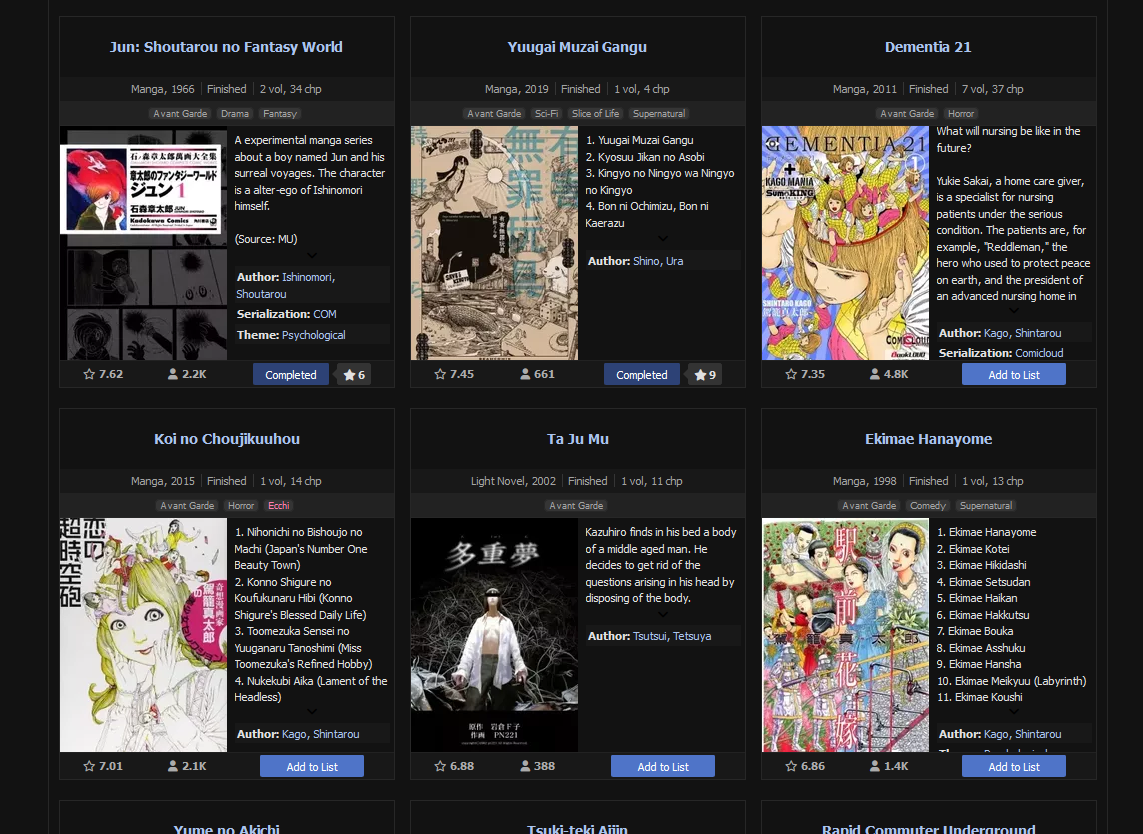Screen dimensions: 1143x834
Task: Click the 7.45 star rating icon
Action: (x=440, y=374)
